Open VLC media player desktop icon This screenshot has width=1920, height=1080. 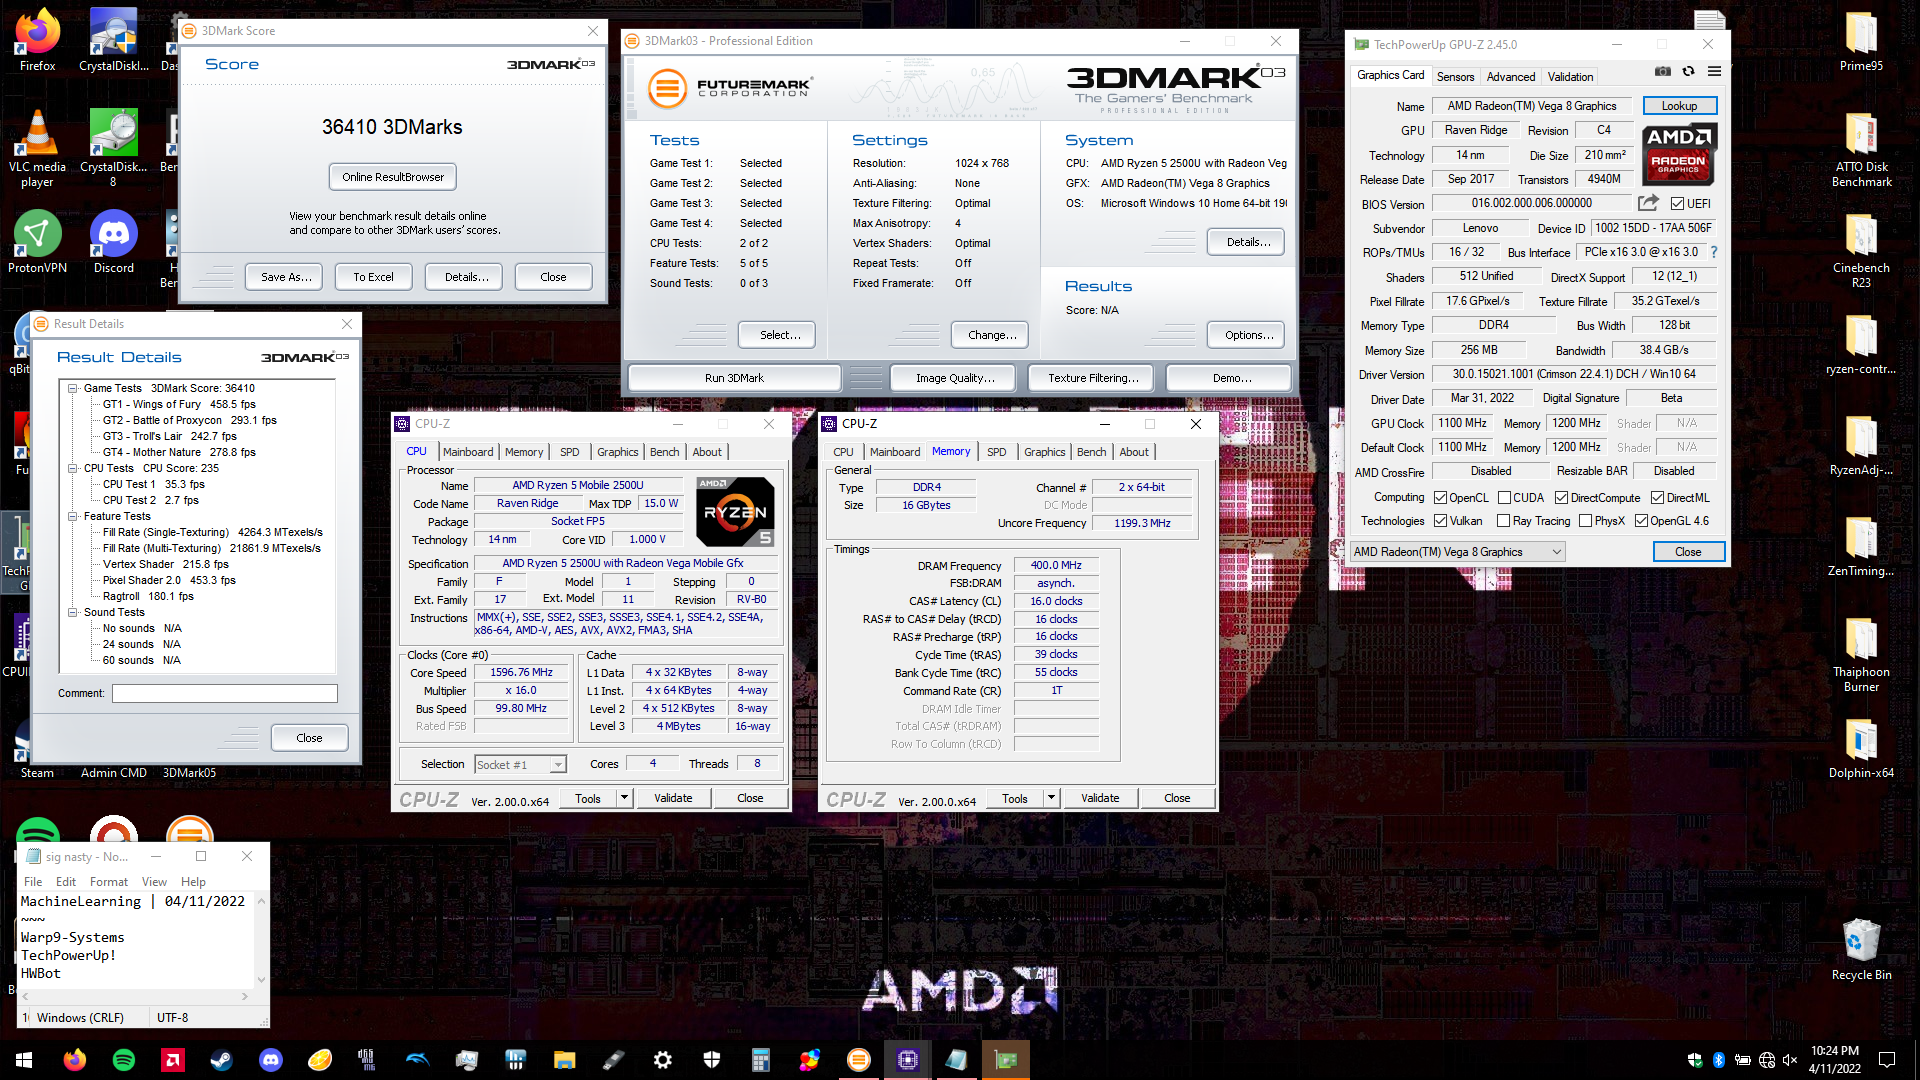coord(37,148)
